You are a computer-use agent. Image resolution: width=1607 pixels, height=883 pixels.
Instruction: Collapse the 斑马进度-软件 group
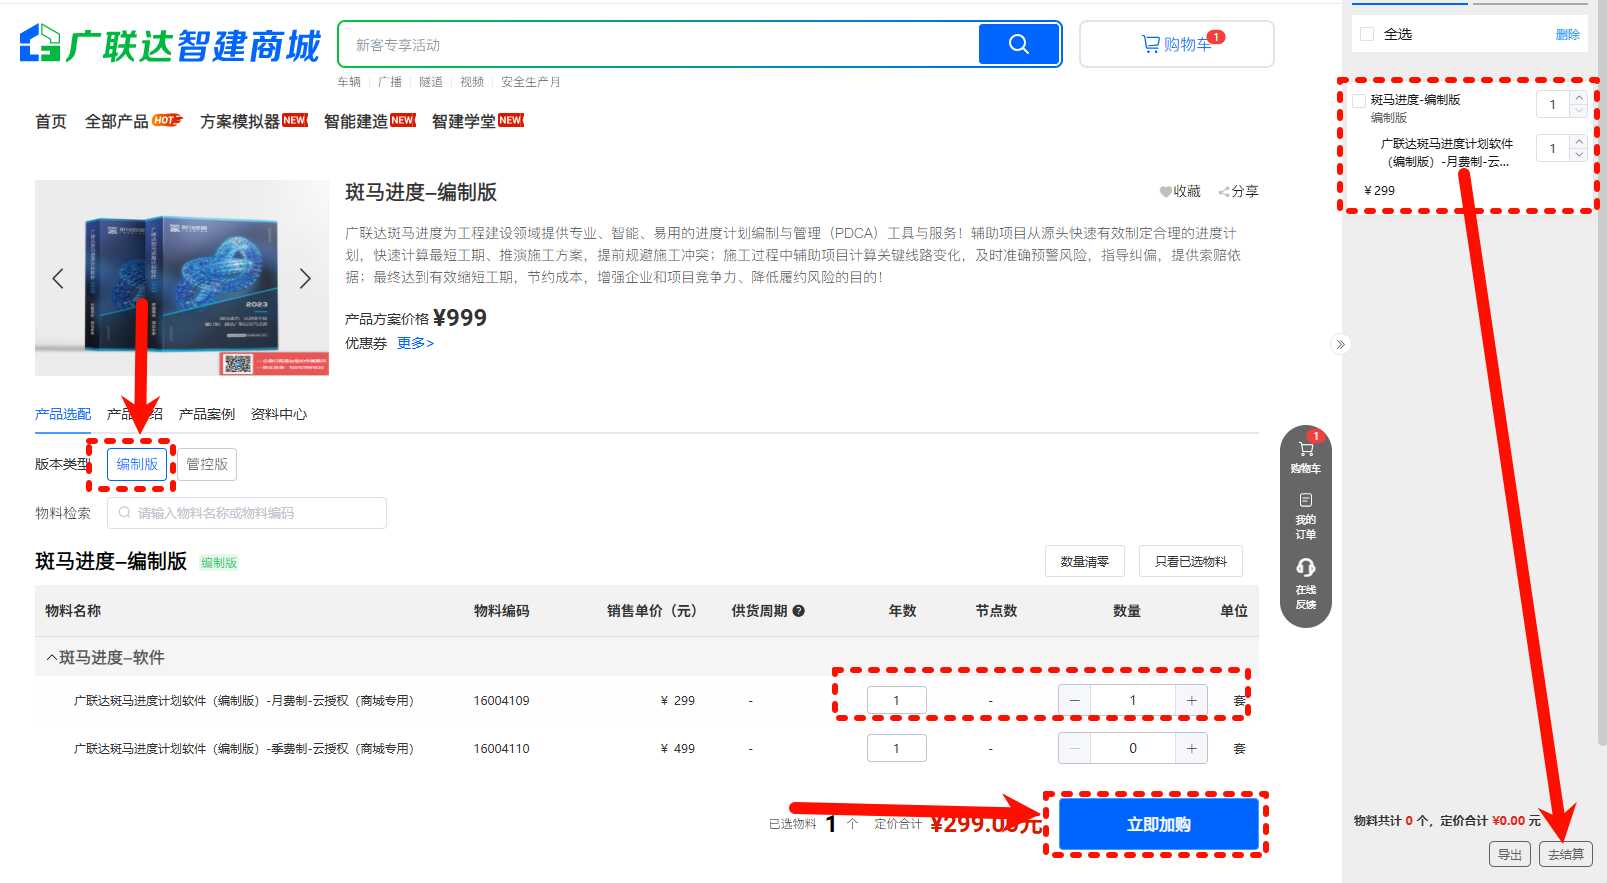coord(52,658)
